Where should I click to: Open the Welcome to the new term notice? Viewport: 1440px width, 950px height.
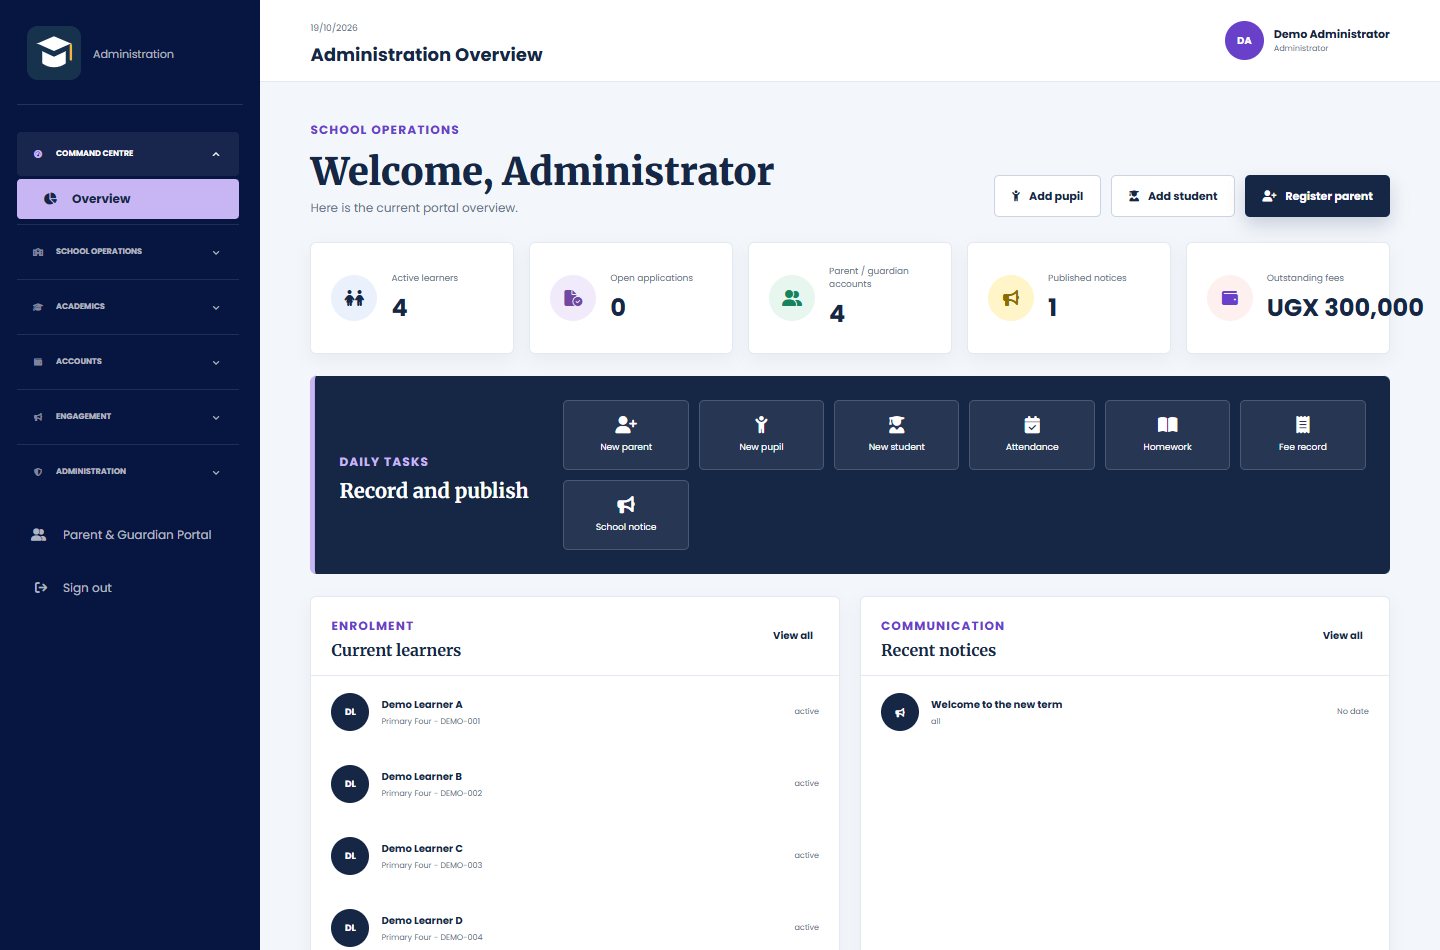(x=997, y=705)
